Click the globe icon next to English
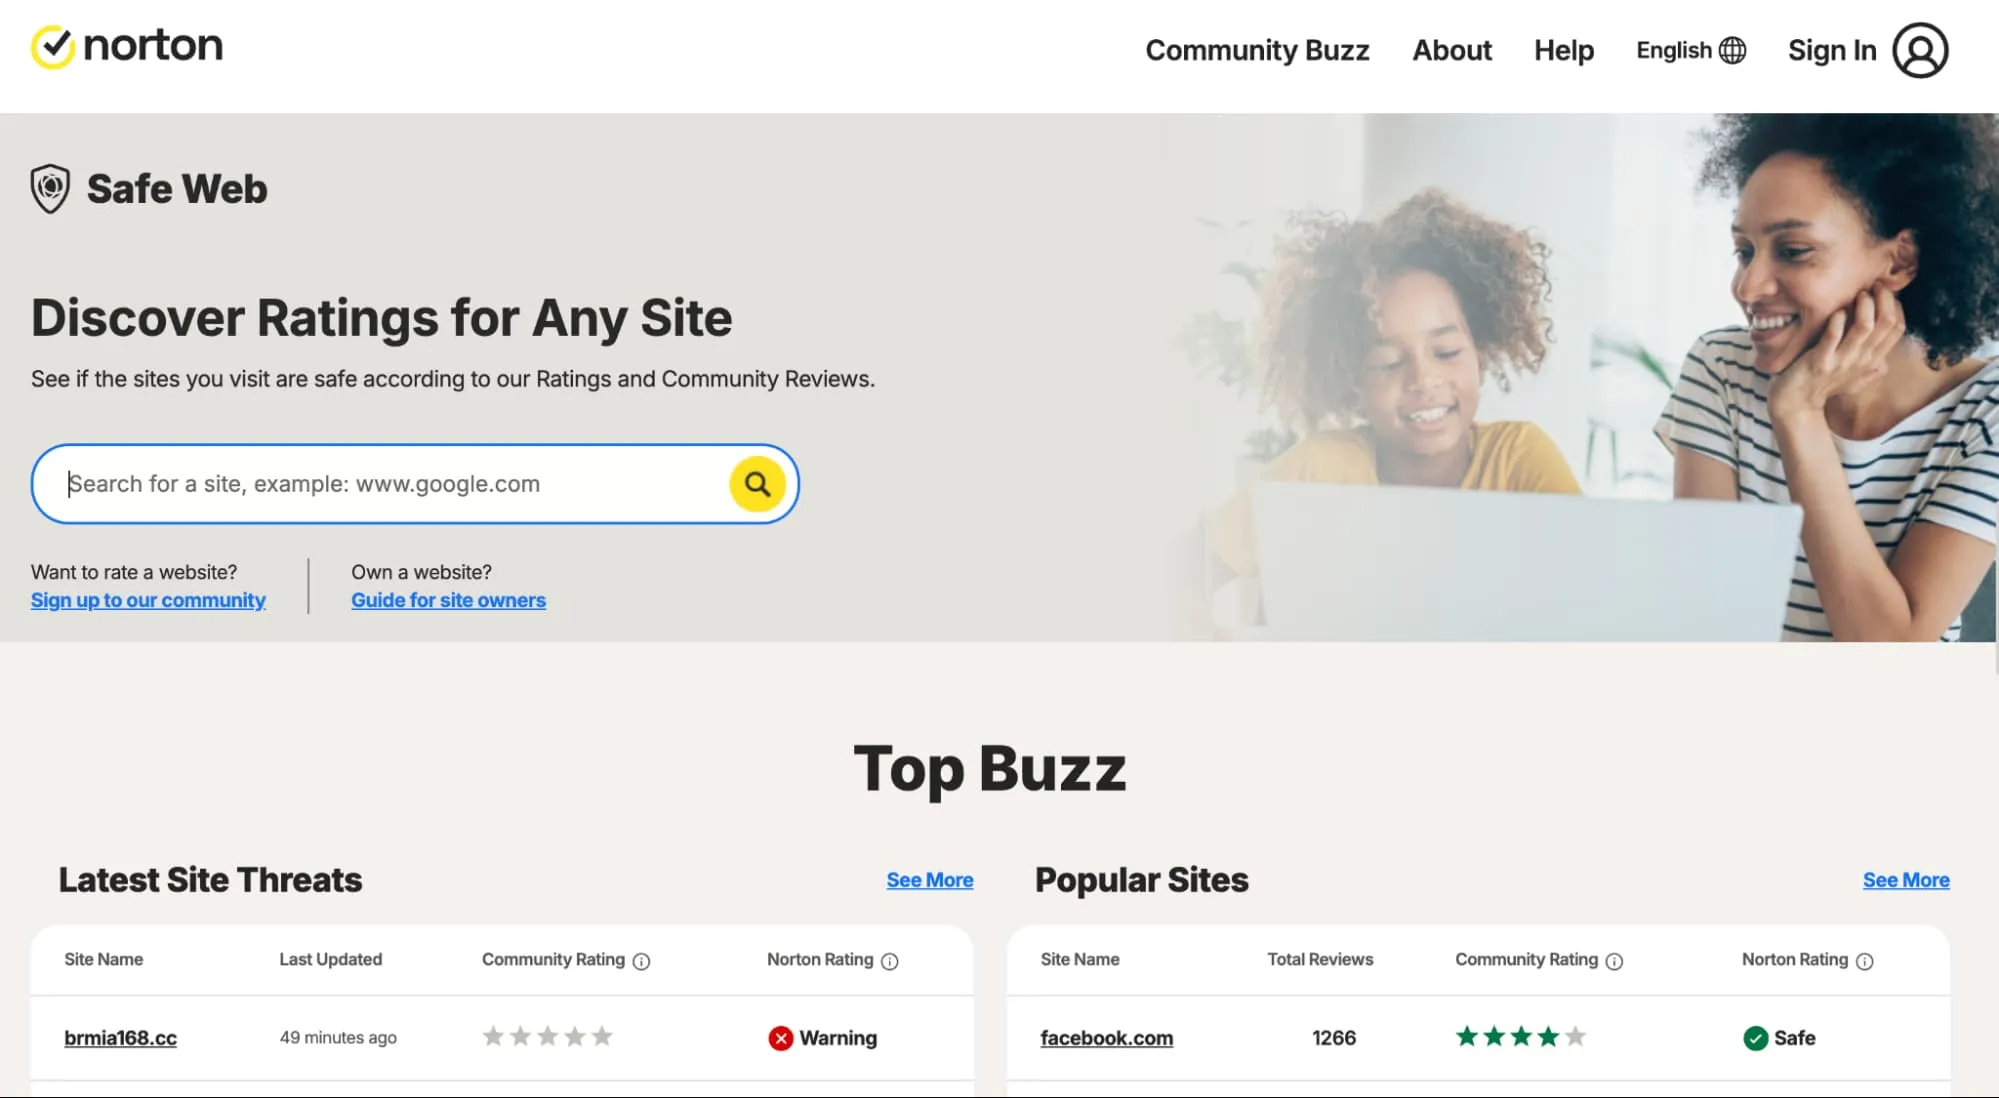Image resolution: width=1999 pixels, height=1098 pixels. pos(1733,50)
